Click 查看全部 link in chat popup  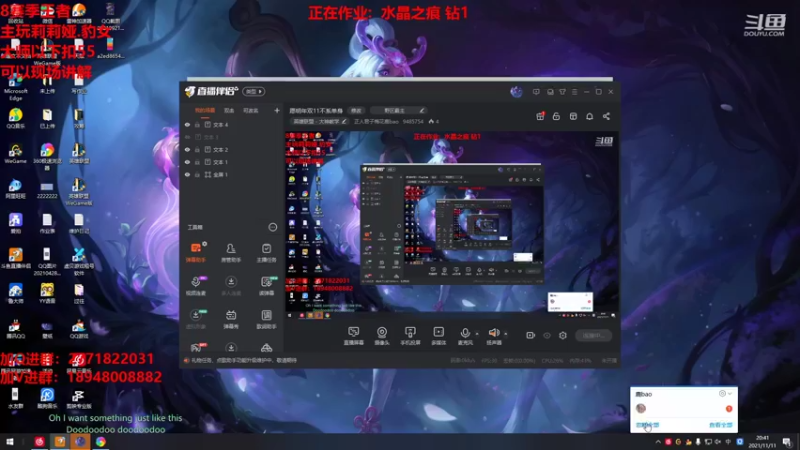720,424
